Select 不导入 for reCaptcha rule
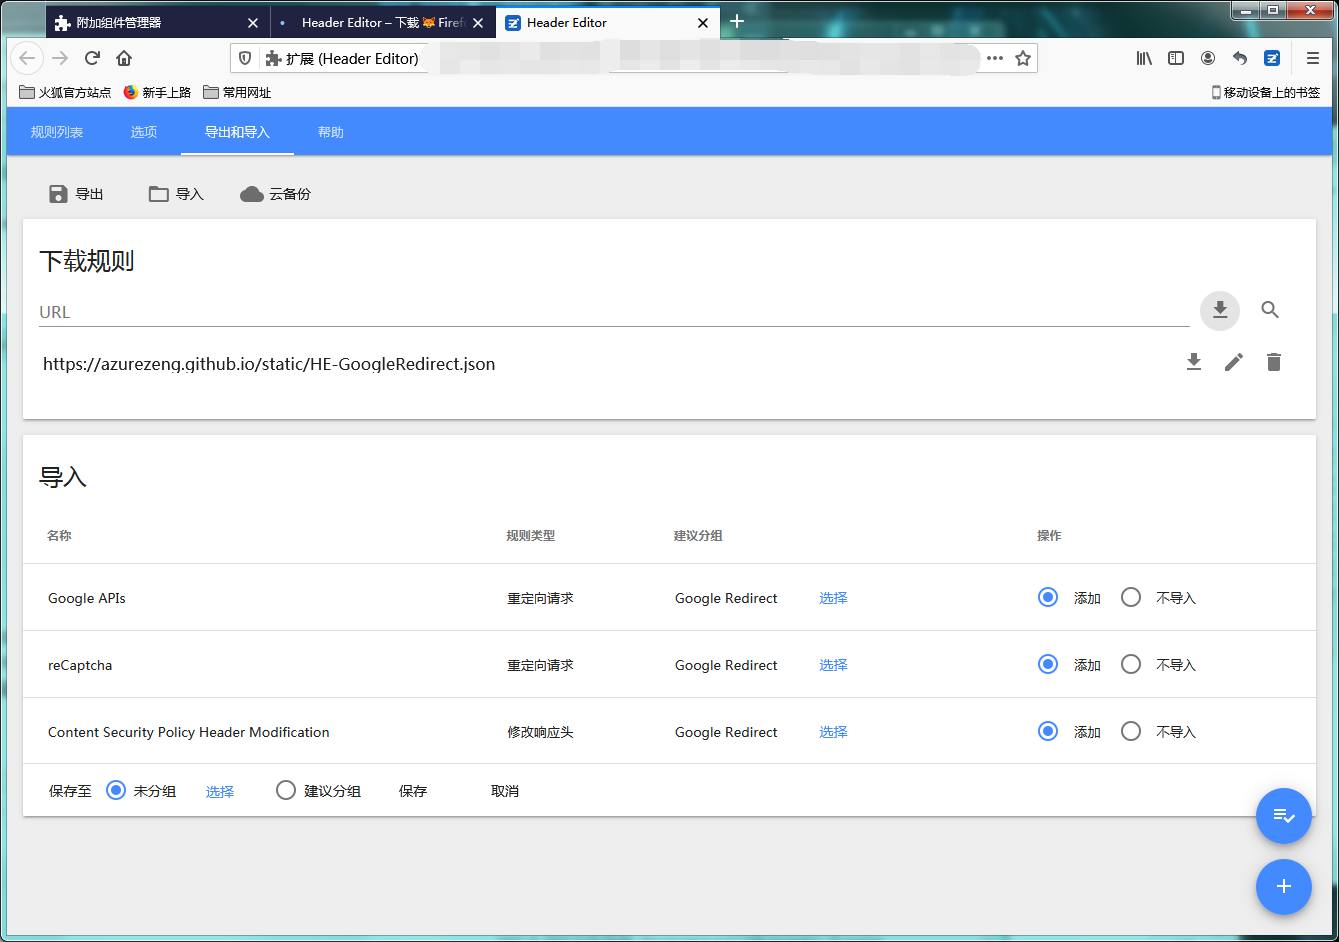 [x=1131, y=665]
